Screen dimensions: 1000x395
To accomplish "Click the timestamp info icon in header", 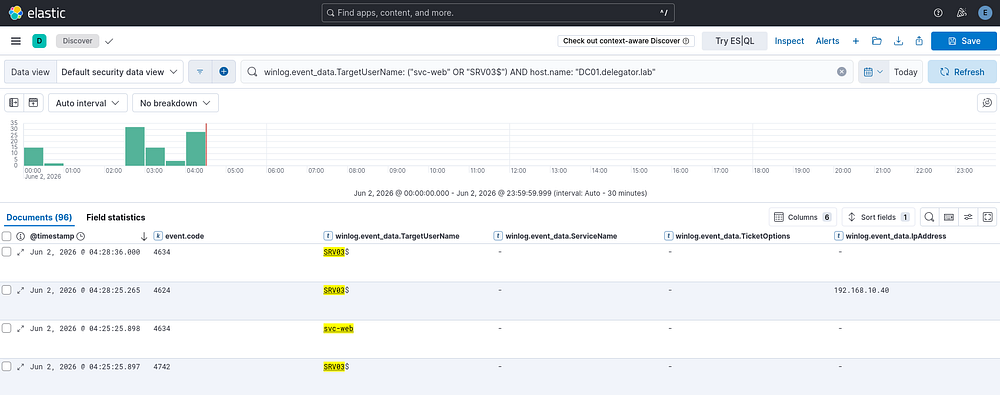I will pyautogui.click(x=20, y=236).
